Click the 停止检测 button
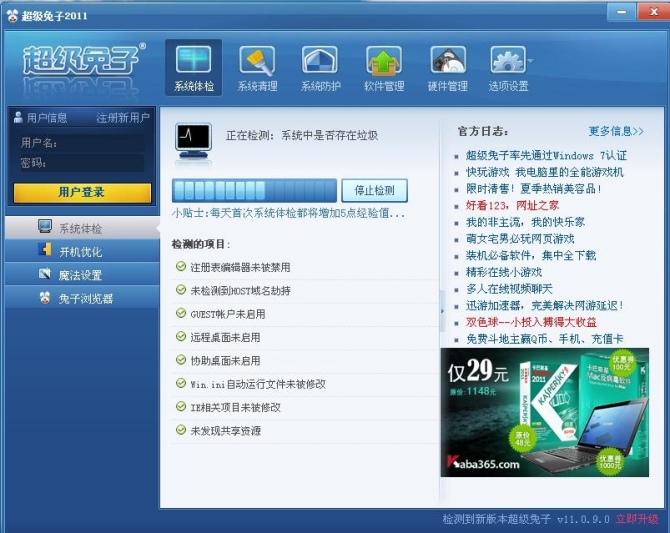Image resolution: width=670 pixels, height=533 pixels. click(374, 190)
